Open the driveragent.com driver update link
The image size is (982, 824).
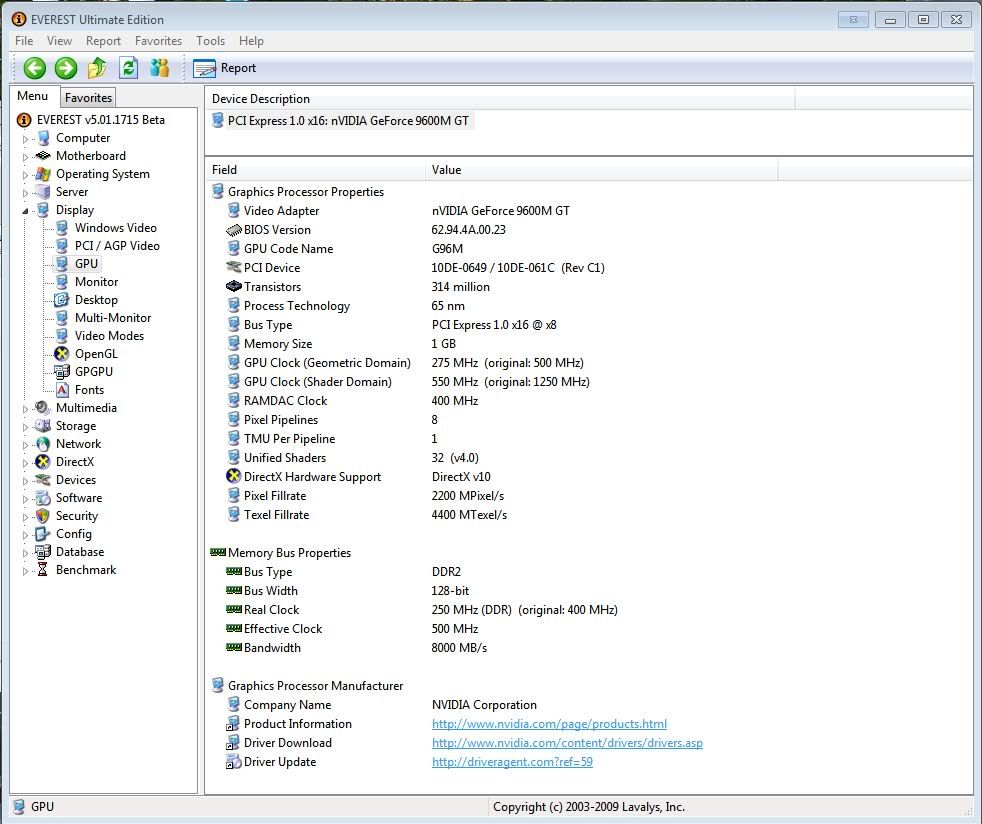512,761
